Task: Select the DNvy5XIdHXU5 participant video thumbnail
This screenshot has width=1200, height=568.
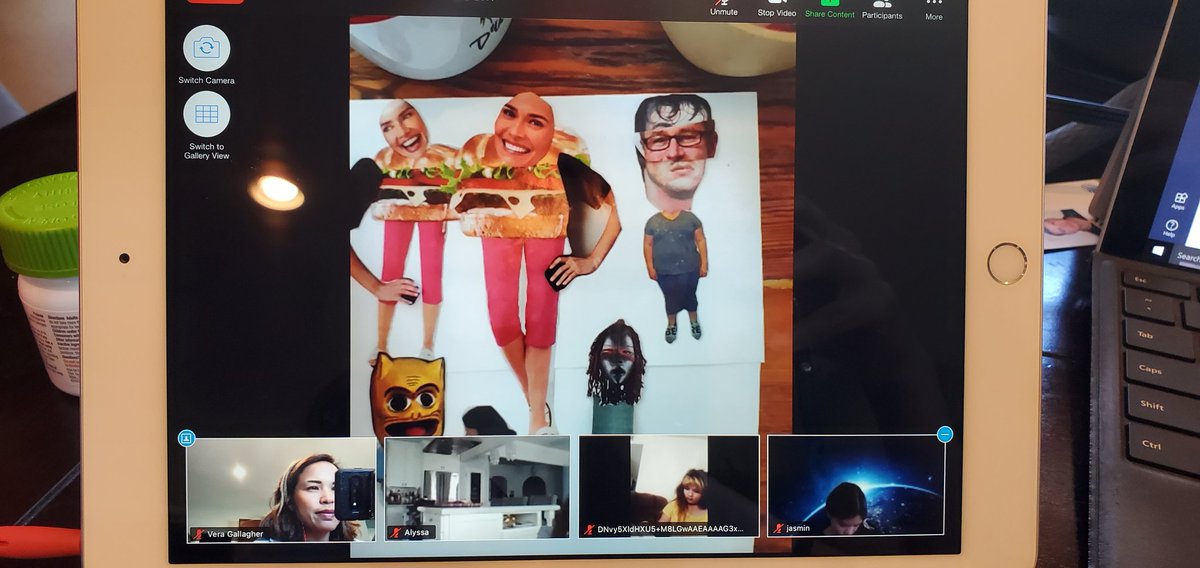Action: 669,485
